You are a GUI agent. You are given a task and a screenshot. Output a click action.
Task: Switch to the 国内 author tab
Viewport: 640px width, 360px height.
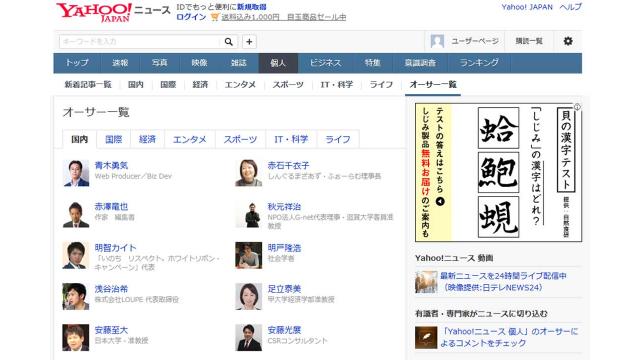tap(80, 139)
